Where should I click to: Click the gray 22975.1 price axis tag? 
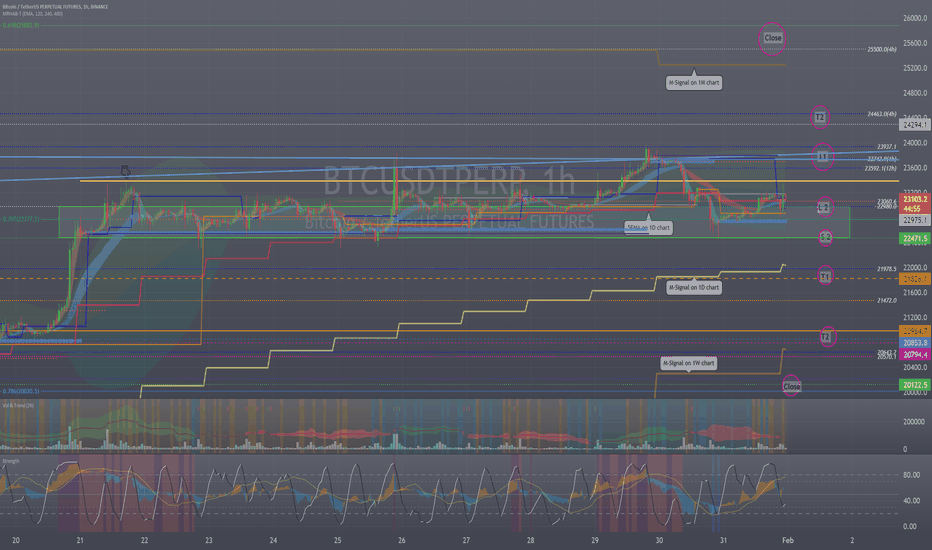915,220
